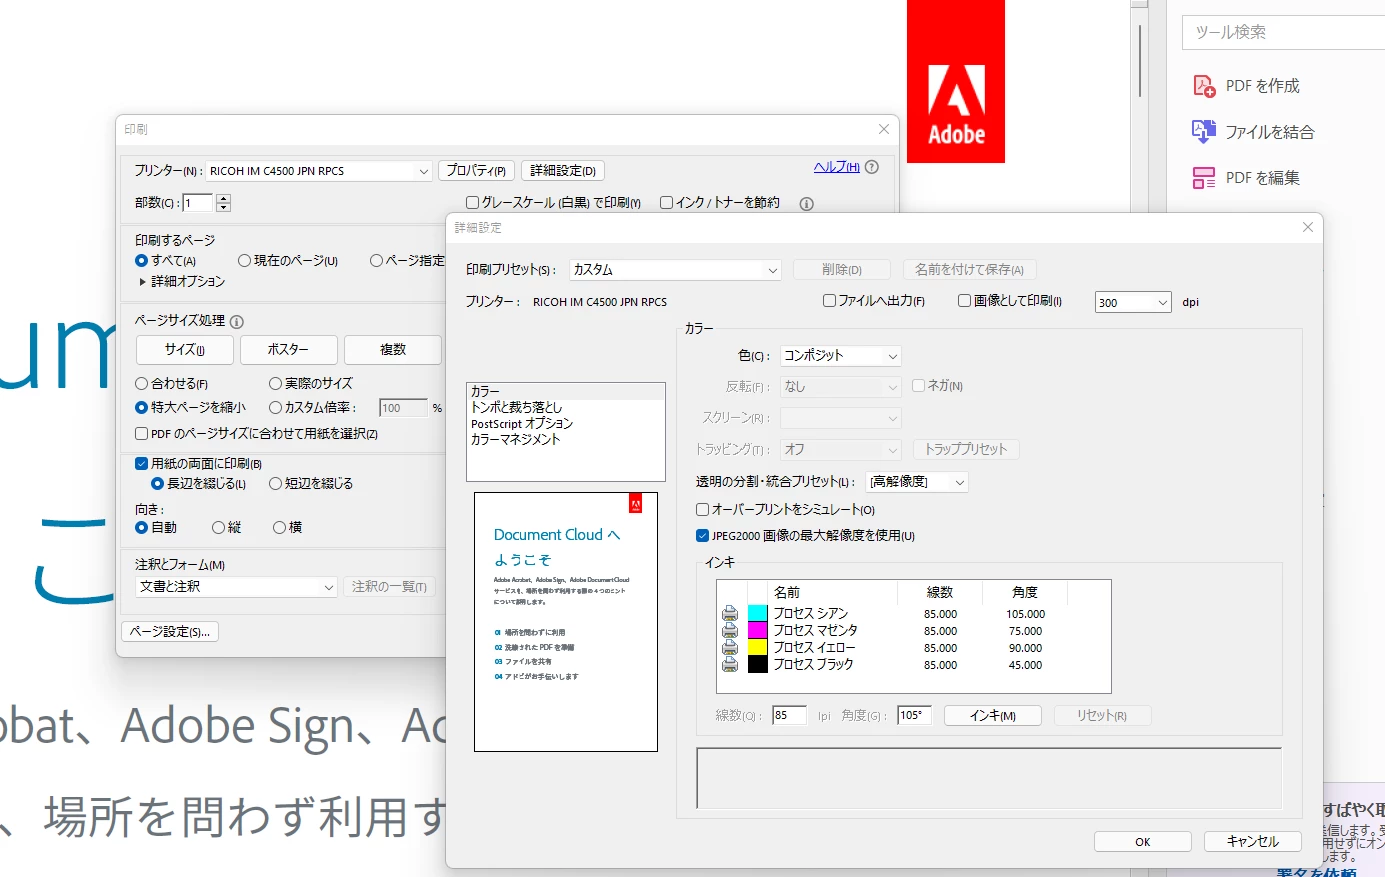Click printer icon for プロセス シアン ink

[x=730, y=613]
